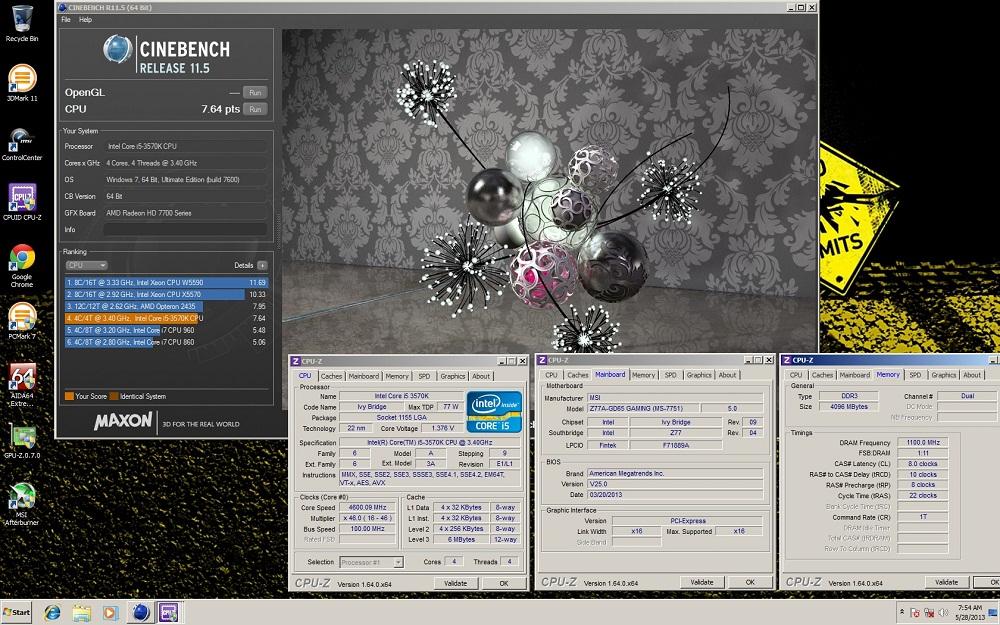Select ranking row i7 CPU 860

(x=166, y=342)
